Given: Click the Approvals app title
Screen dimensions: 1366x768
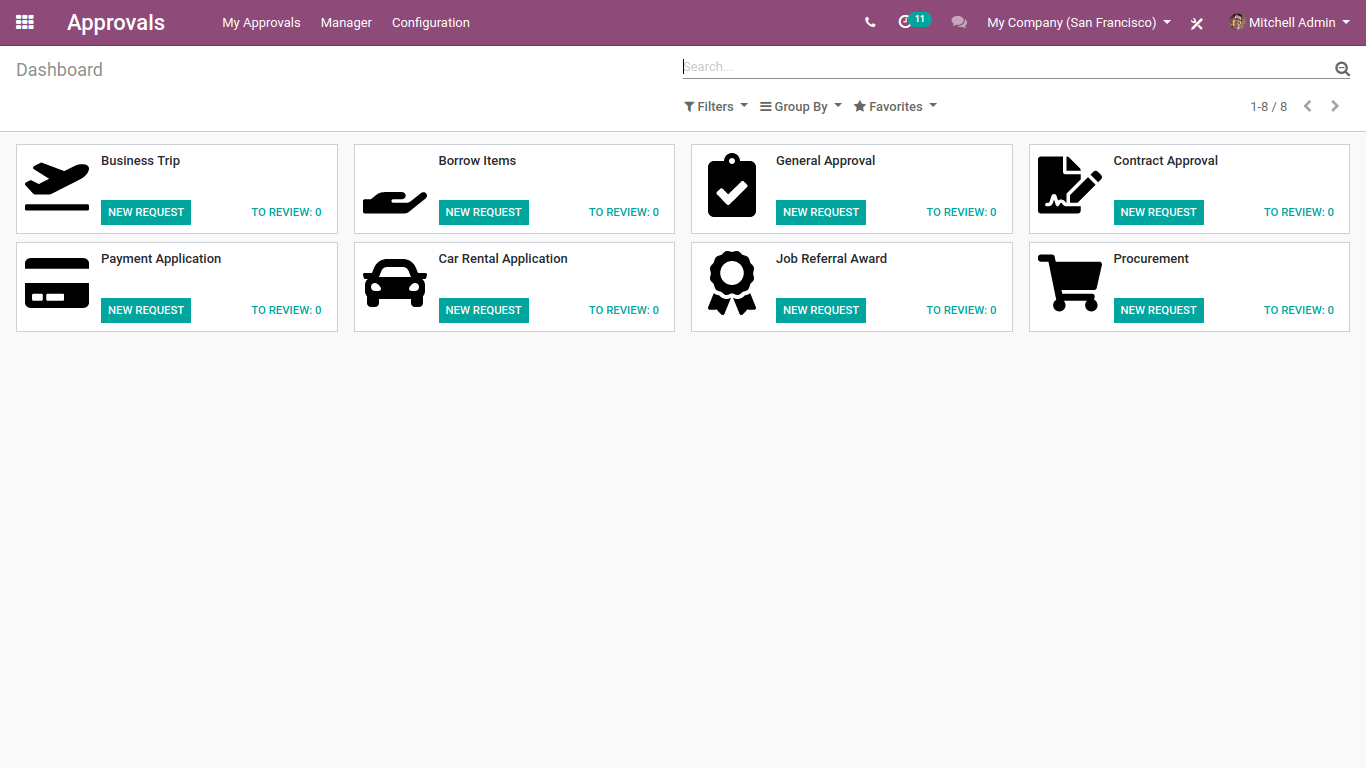Looking at the screenshot, I should point(116,22).
